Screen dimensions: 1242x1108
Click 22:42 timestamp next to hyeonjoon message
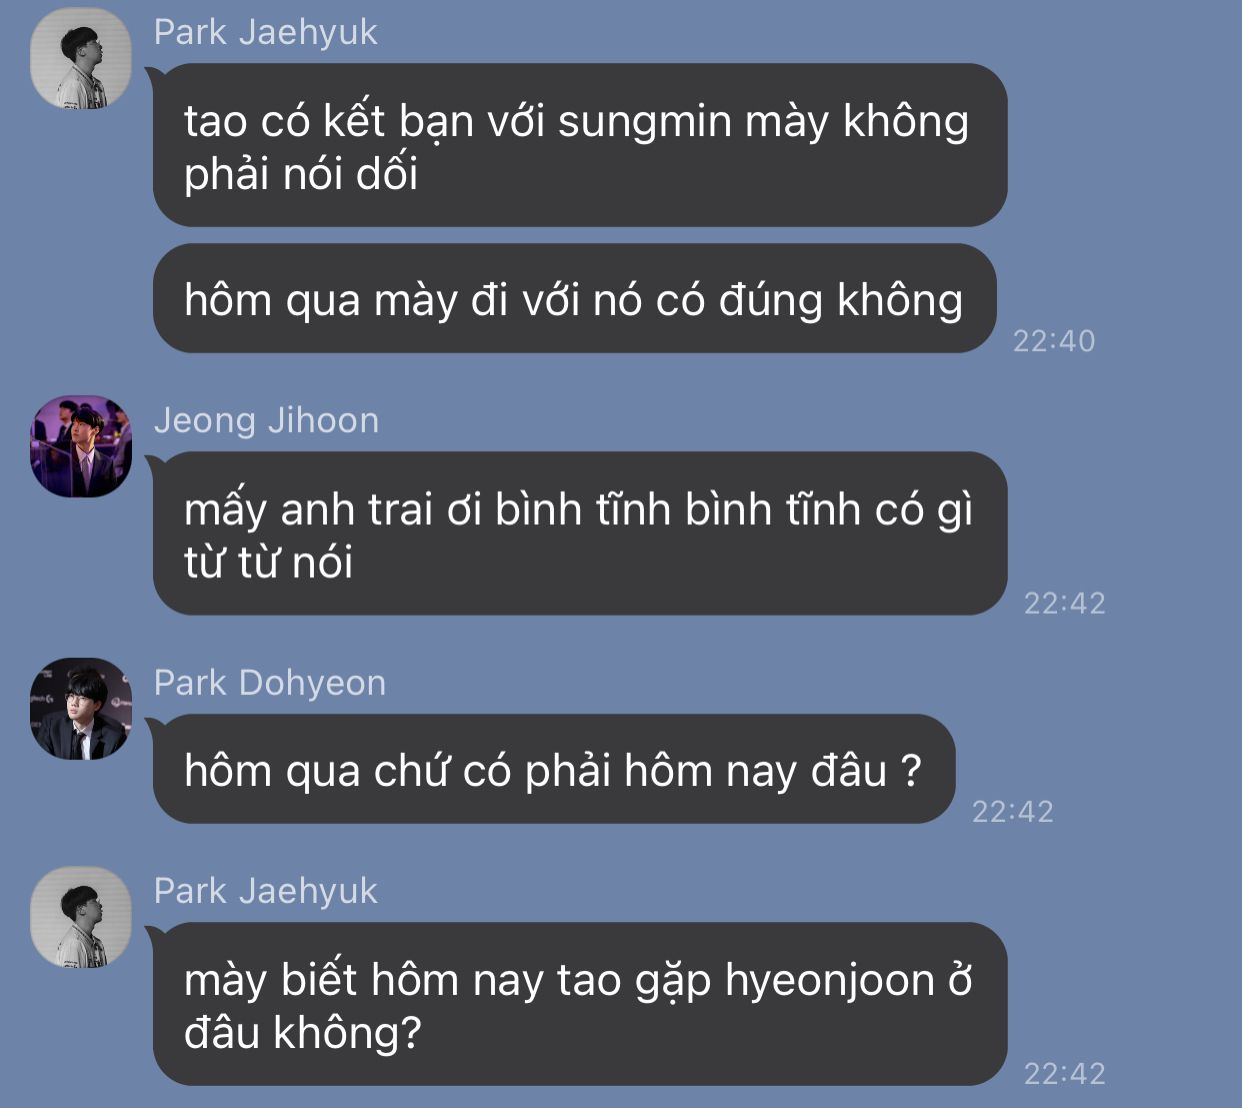tap(1065, 1074)
